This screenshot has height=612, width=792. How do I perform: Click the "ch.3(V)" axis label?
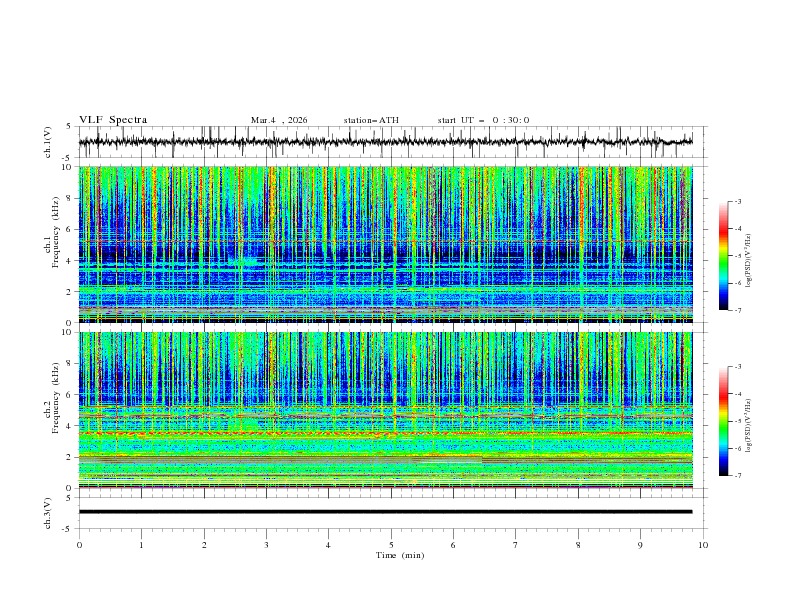point(48,513)
